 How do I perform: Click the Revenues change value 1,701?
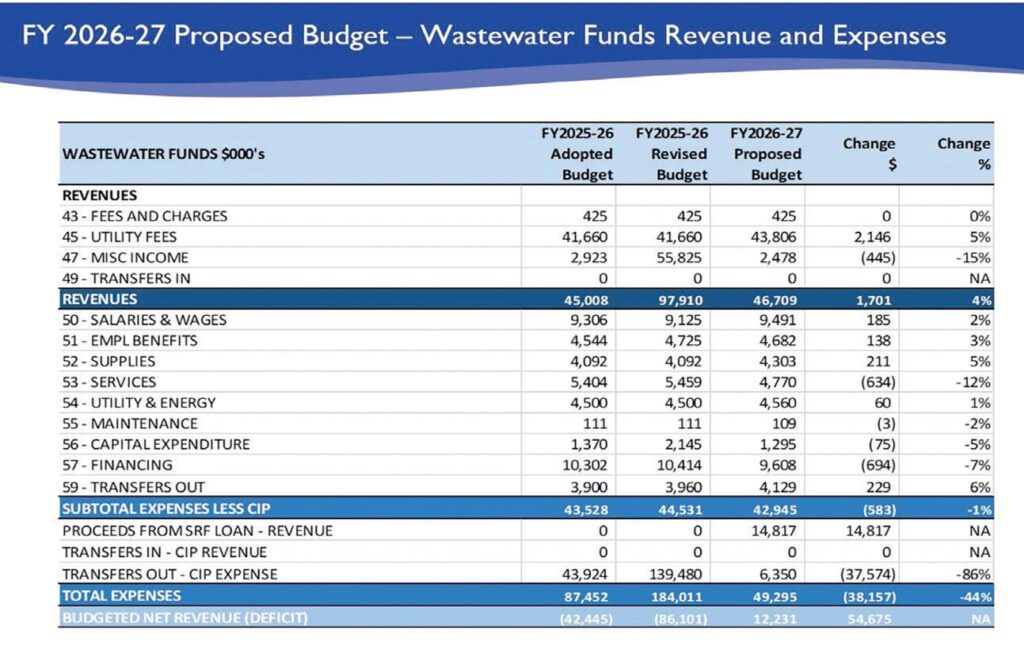pyautogui.click(x=873, y=300)
